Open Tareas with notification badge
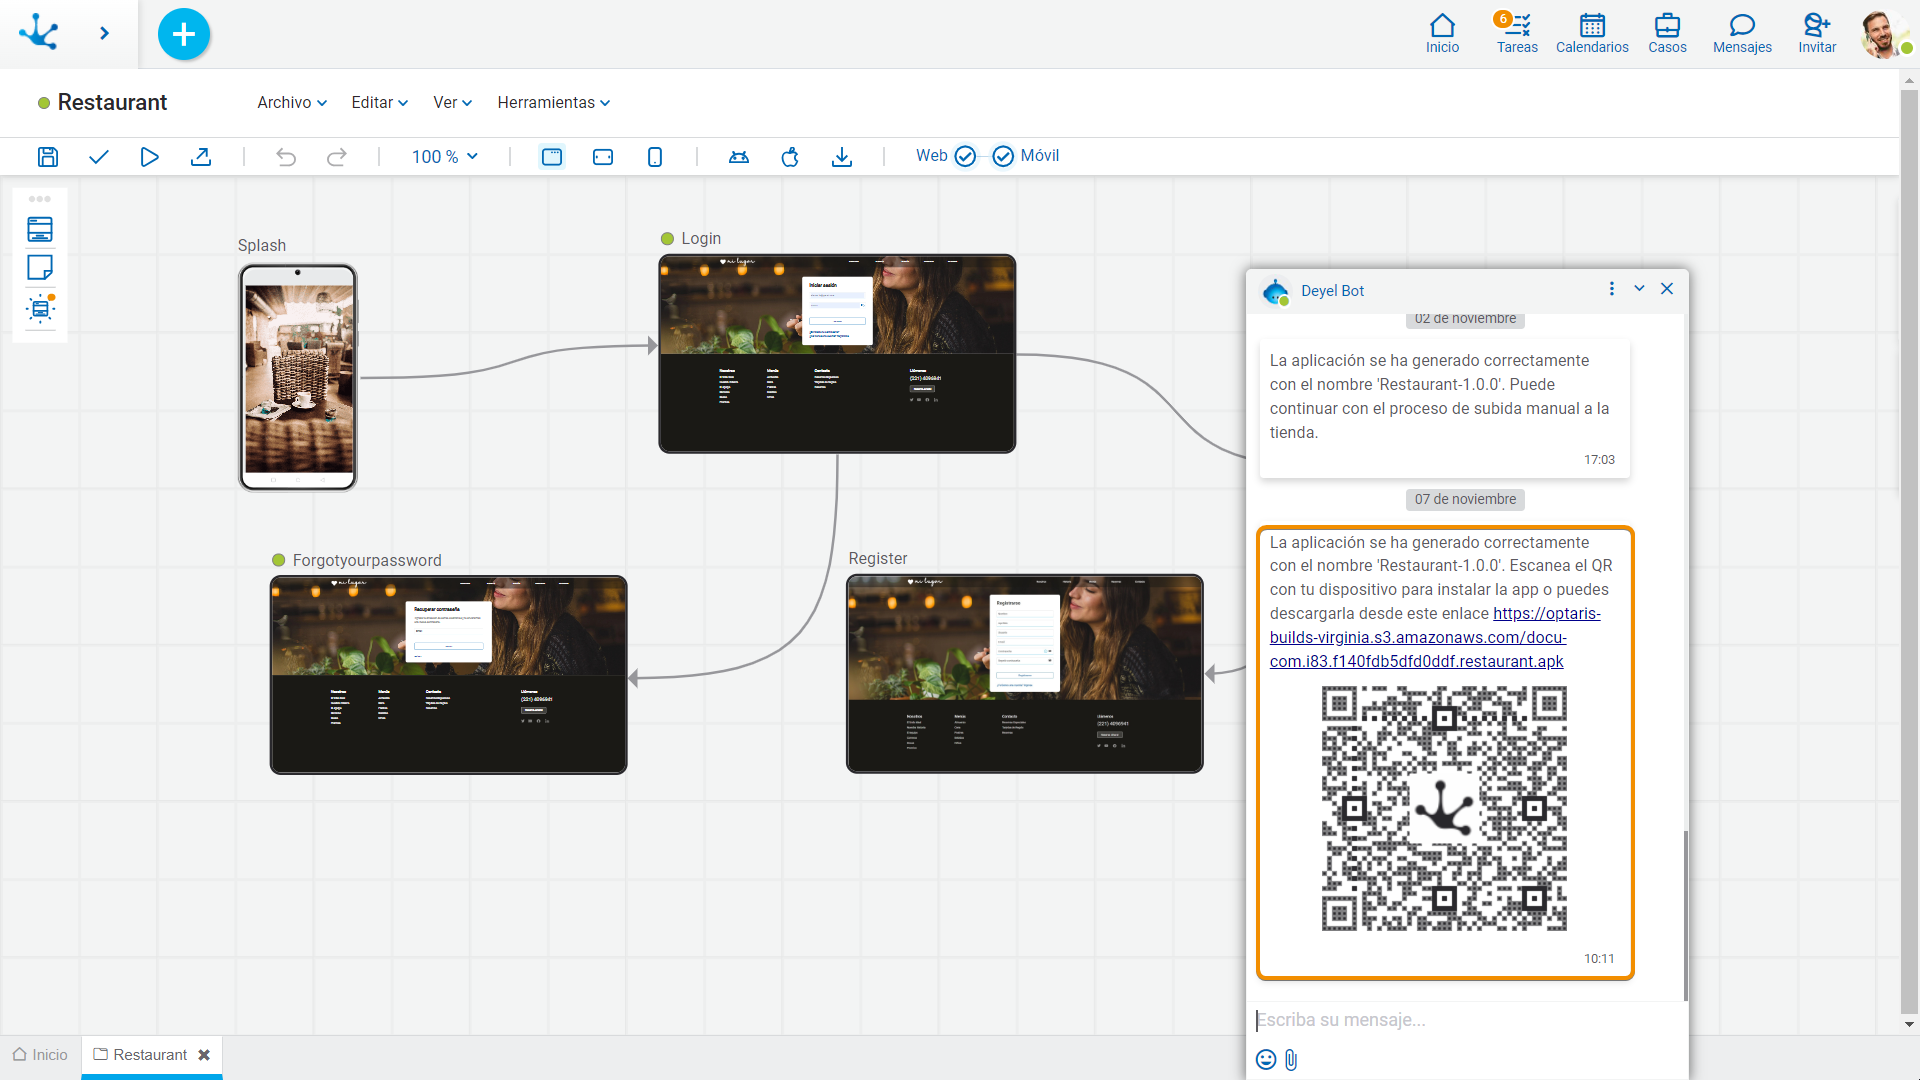 point(1517,33)
